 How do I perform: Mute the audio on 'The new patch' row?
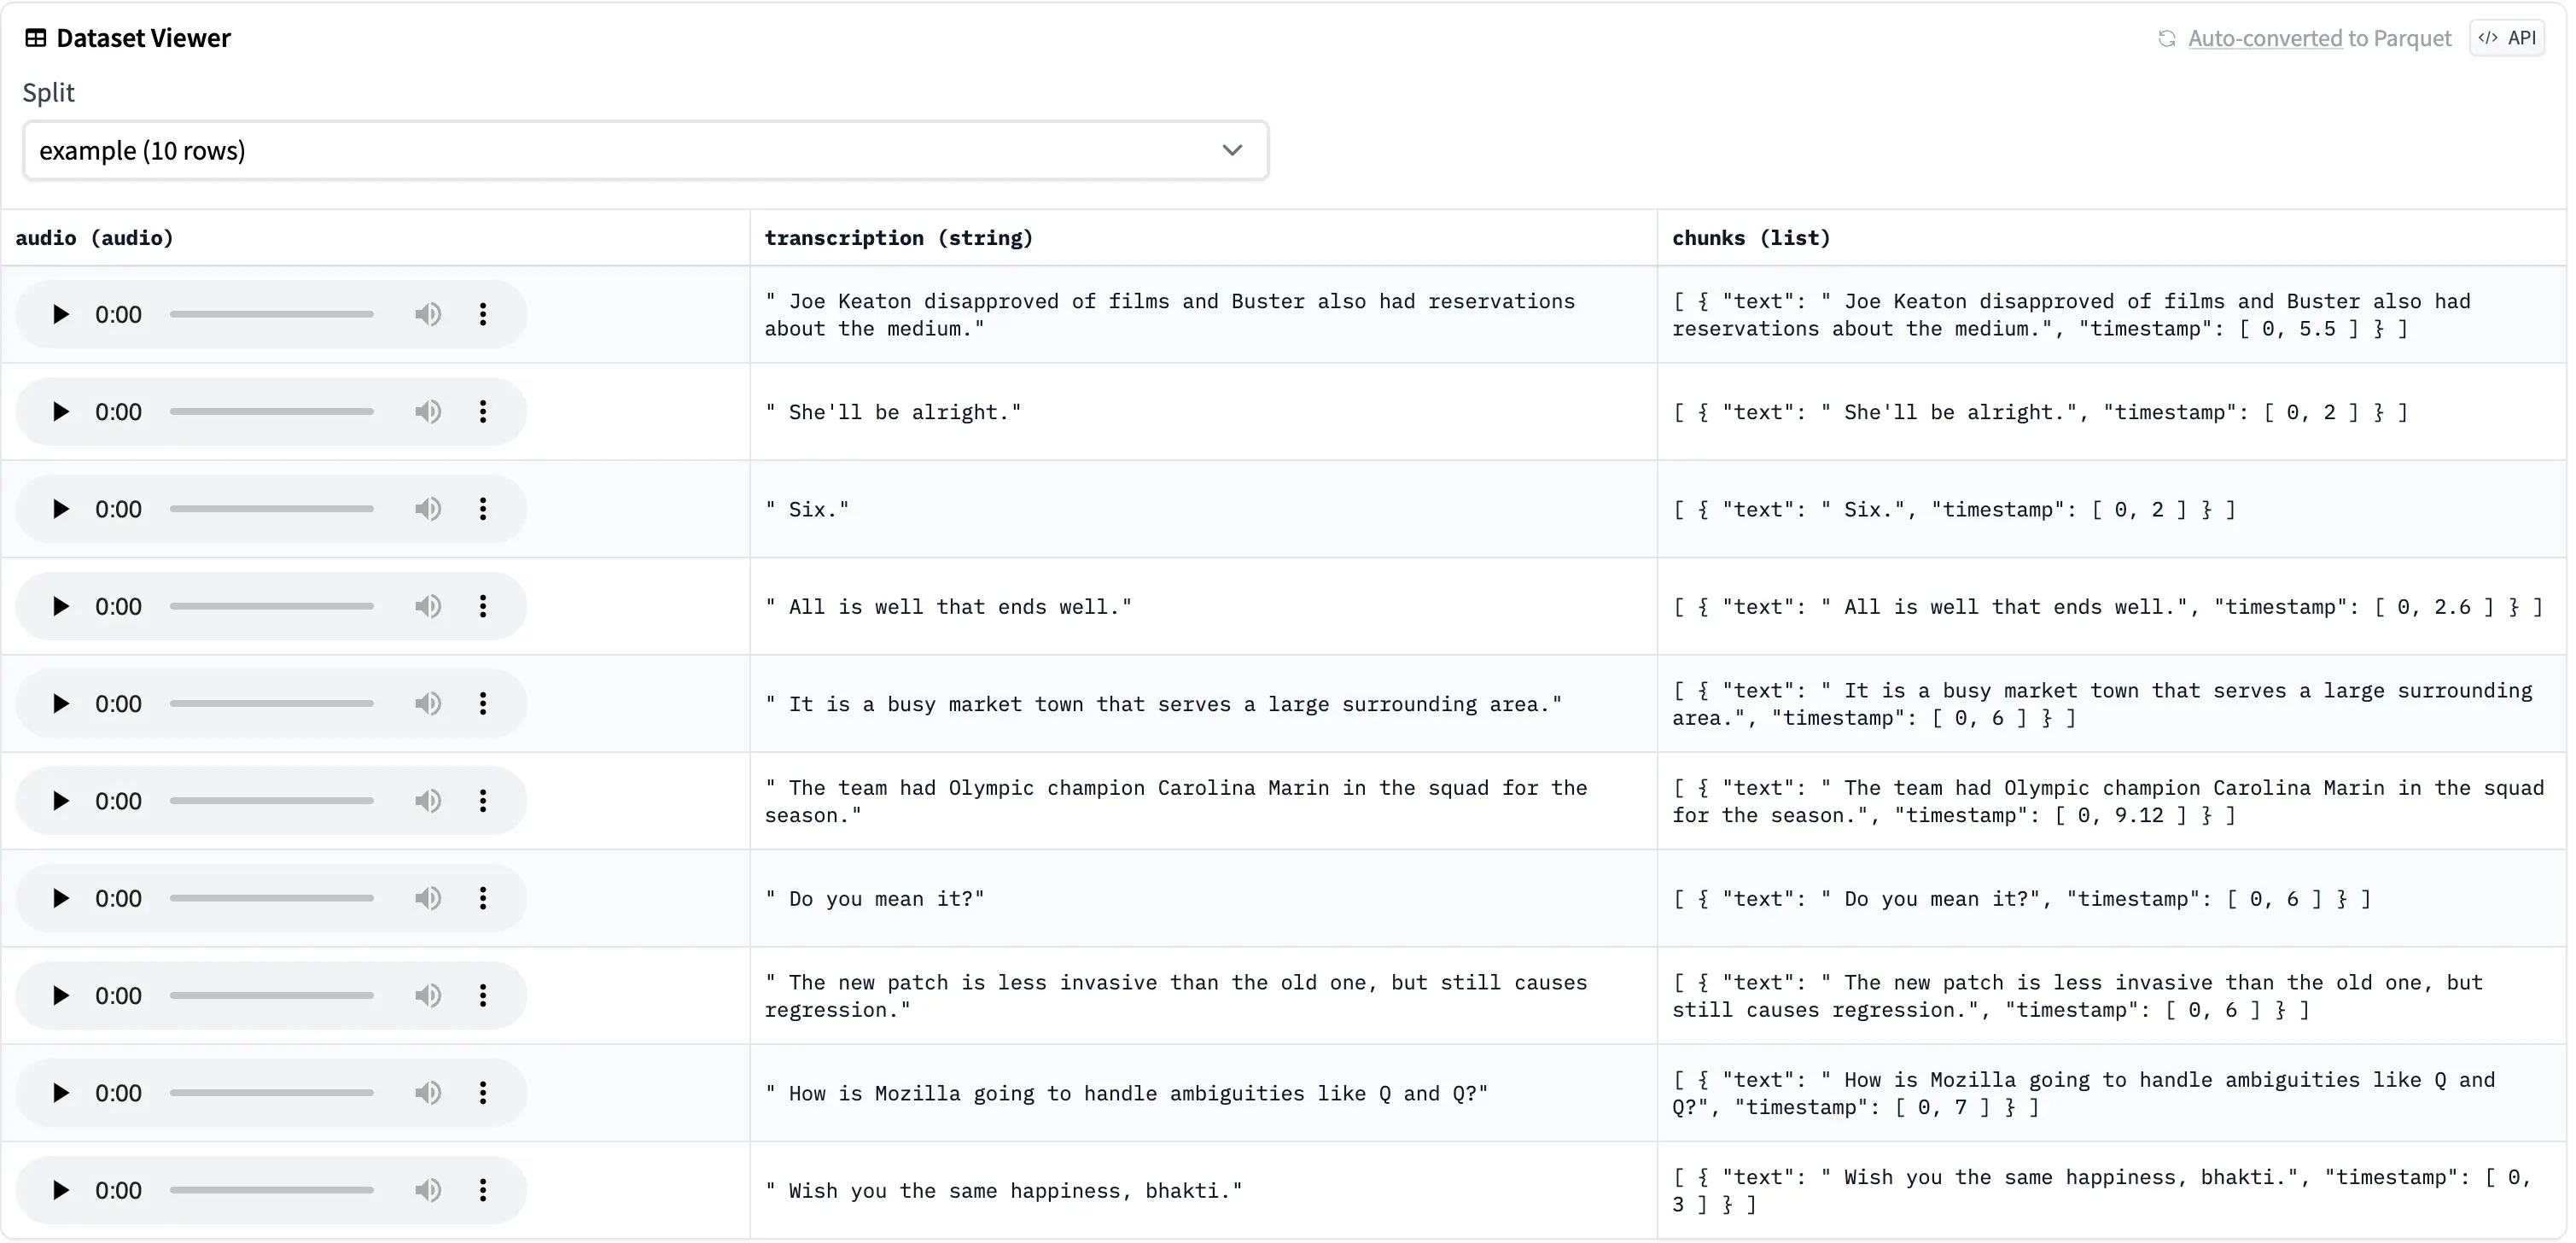tap(428, 995)
